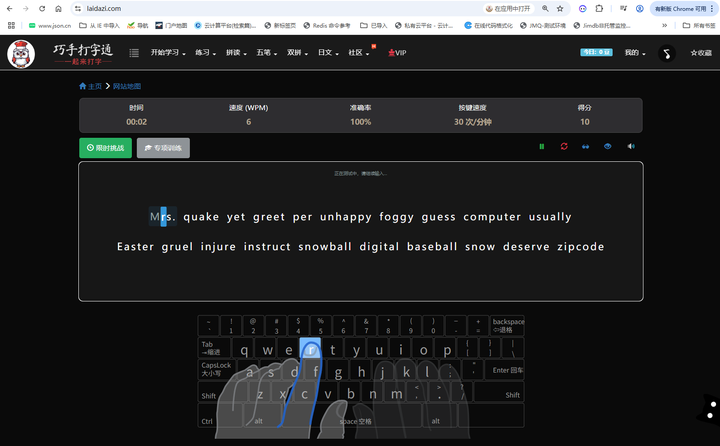Toggle the eye visibility icon

(x=607, y=147)
